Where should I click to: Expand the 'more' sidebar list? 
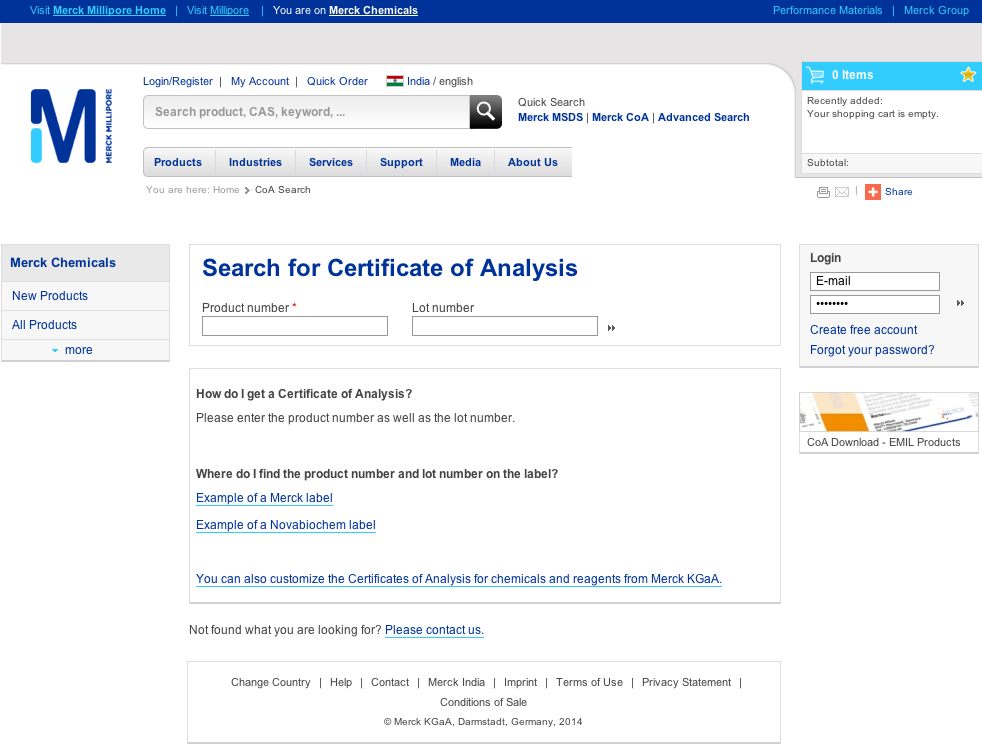coord(72,350)
